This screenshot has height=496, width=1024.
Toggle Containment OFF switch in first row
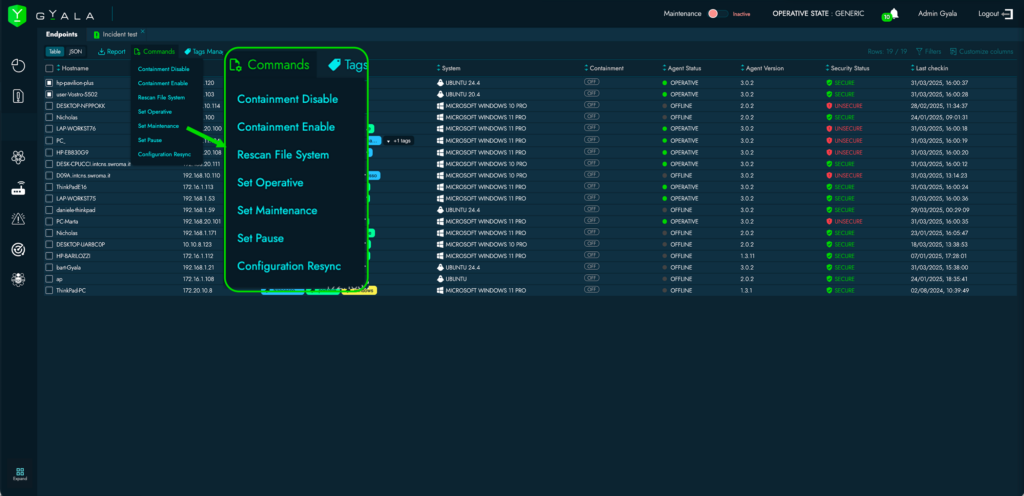(x=592, y=82)
